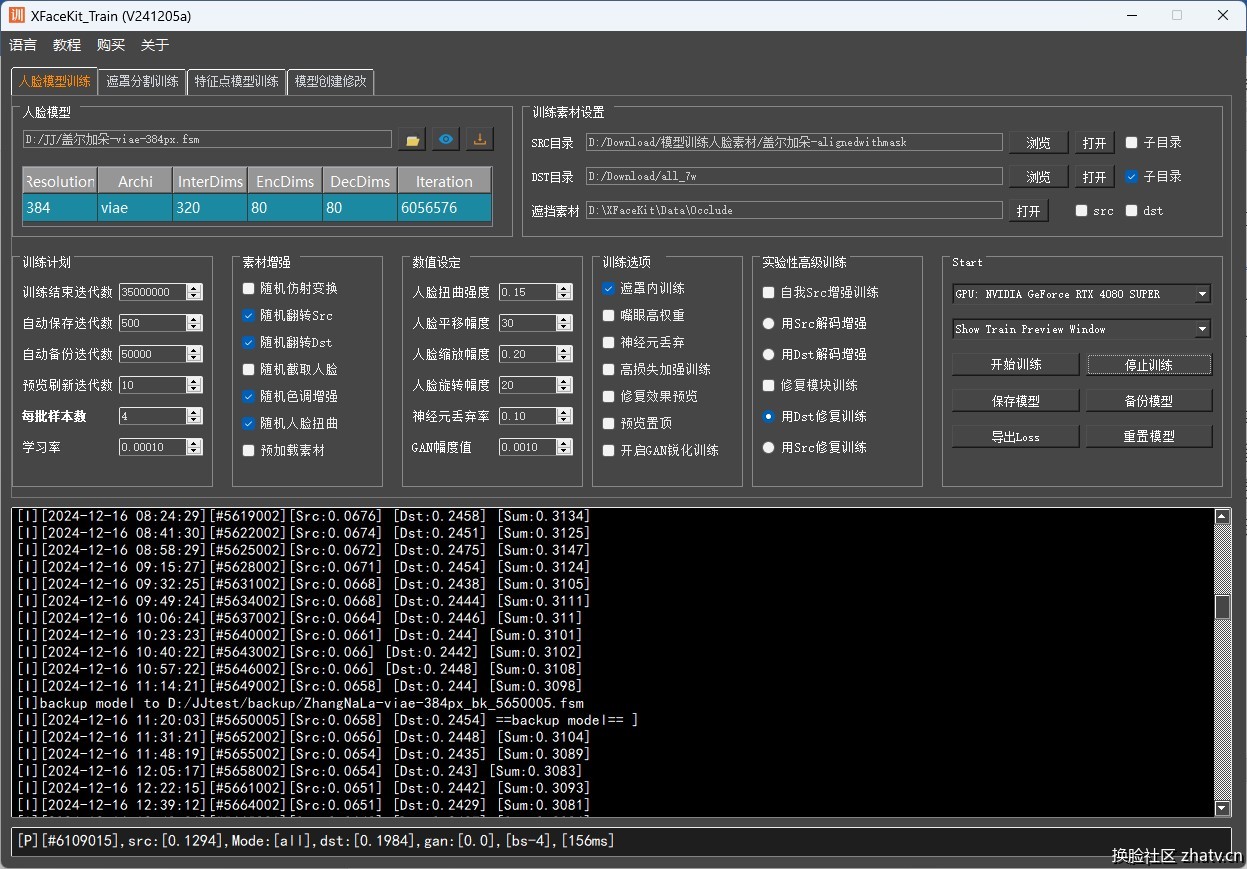Adjust 训练结束迭代数 spinner arrows

194,292
